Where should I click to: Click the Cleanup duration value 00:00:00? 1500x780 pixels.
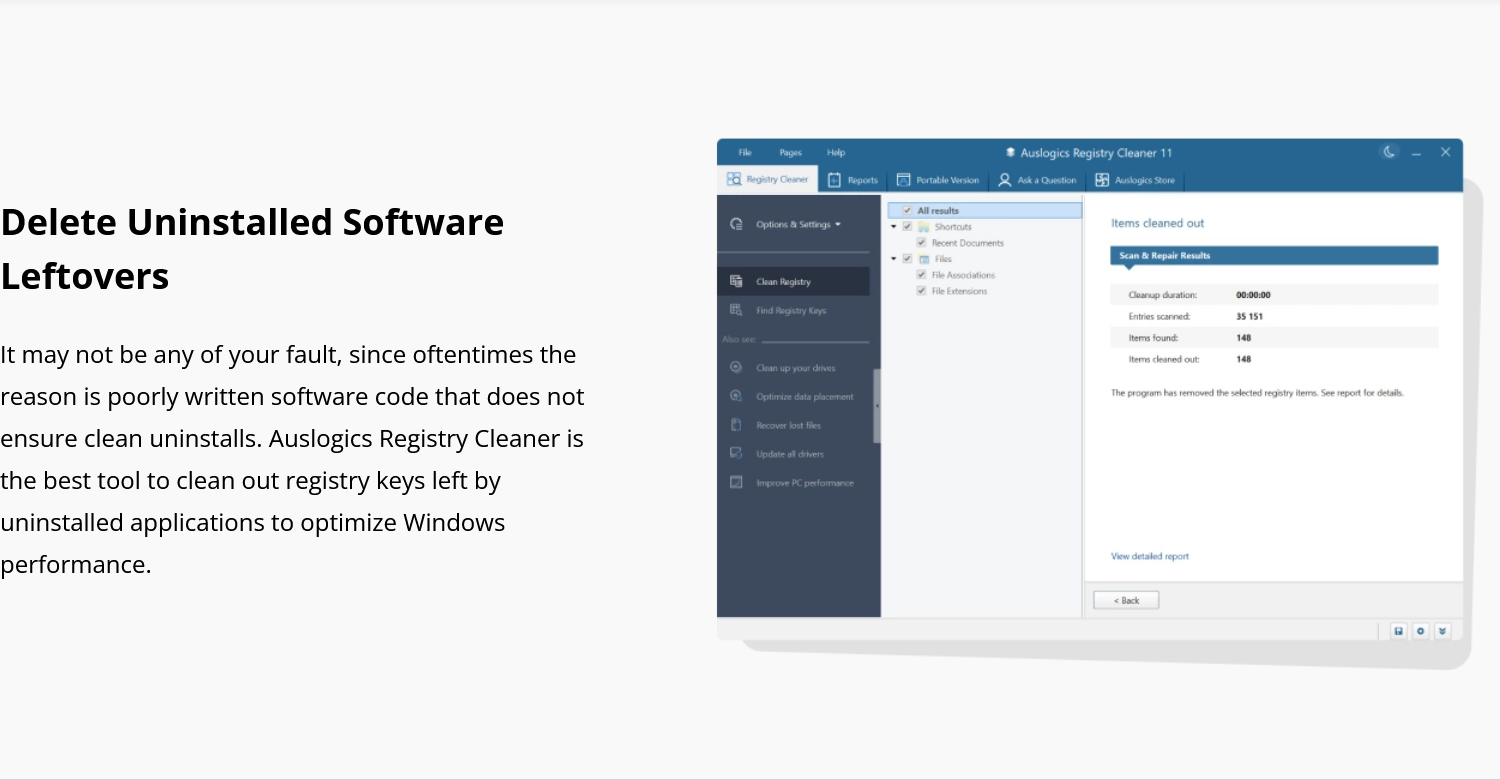(x=1253, y=296)
